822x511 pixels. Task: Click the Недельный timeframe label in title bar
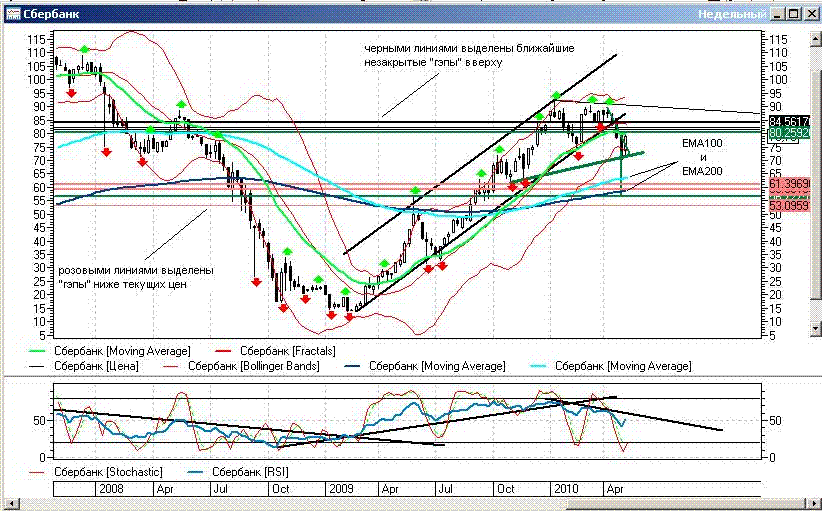(x=732, y=14)
